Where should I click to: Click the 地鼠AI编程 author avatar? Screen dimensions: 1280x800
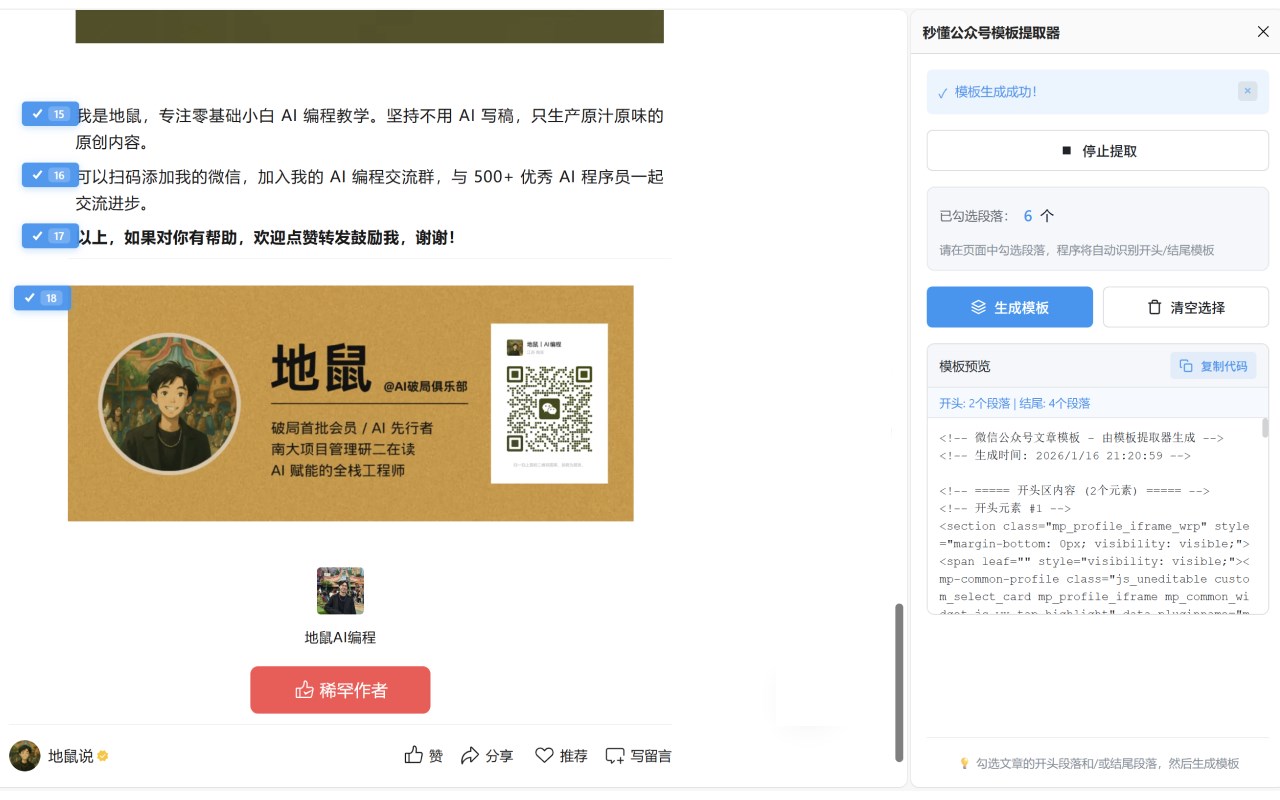[340, 590]
